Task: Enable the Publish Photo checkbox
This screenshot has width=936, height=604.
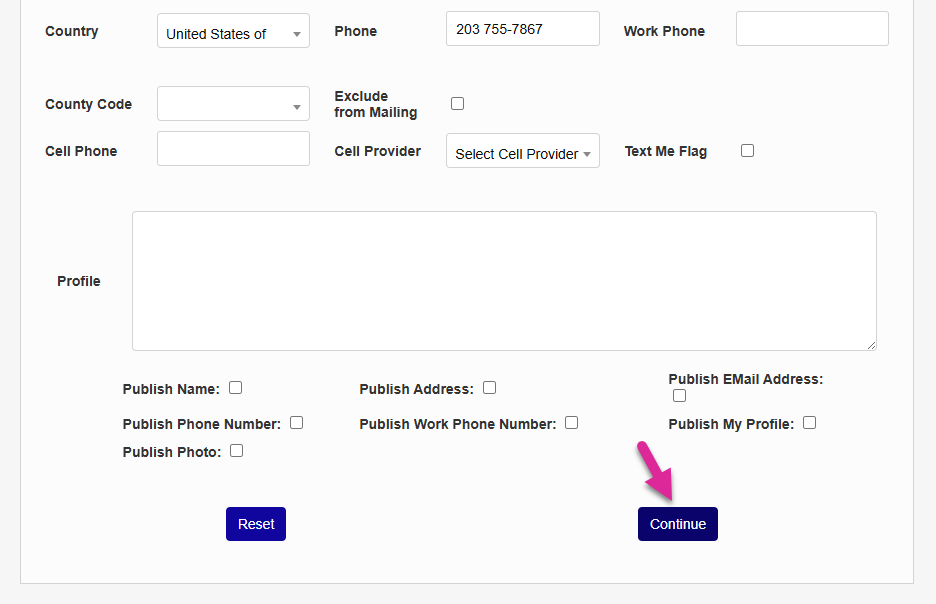Action: click(237, 451)
